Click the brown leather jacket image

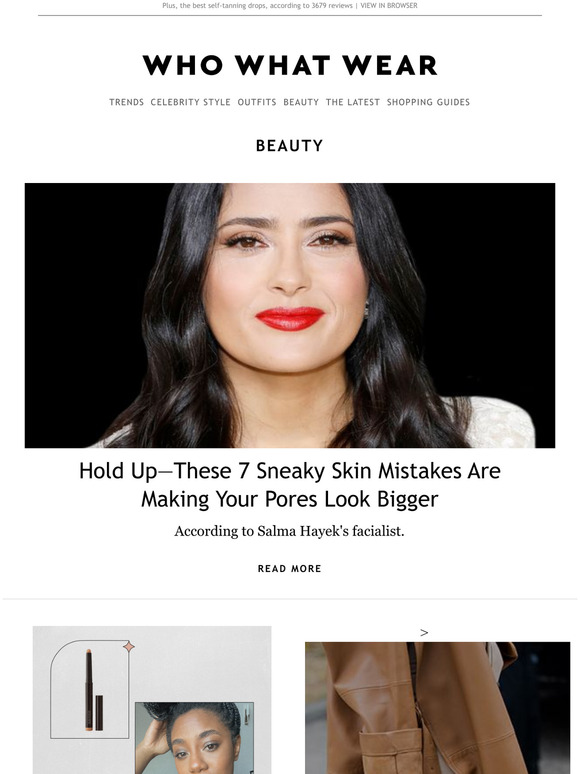click(437, 708)
